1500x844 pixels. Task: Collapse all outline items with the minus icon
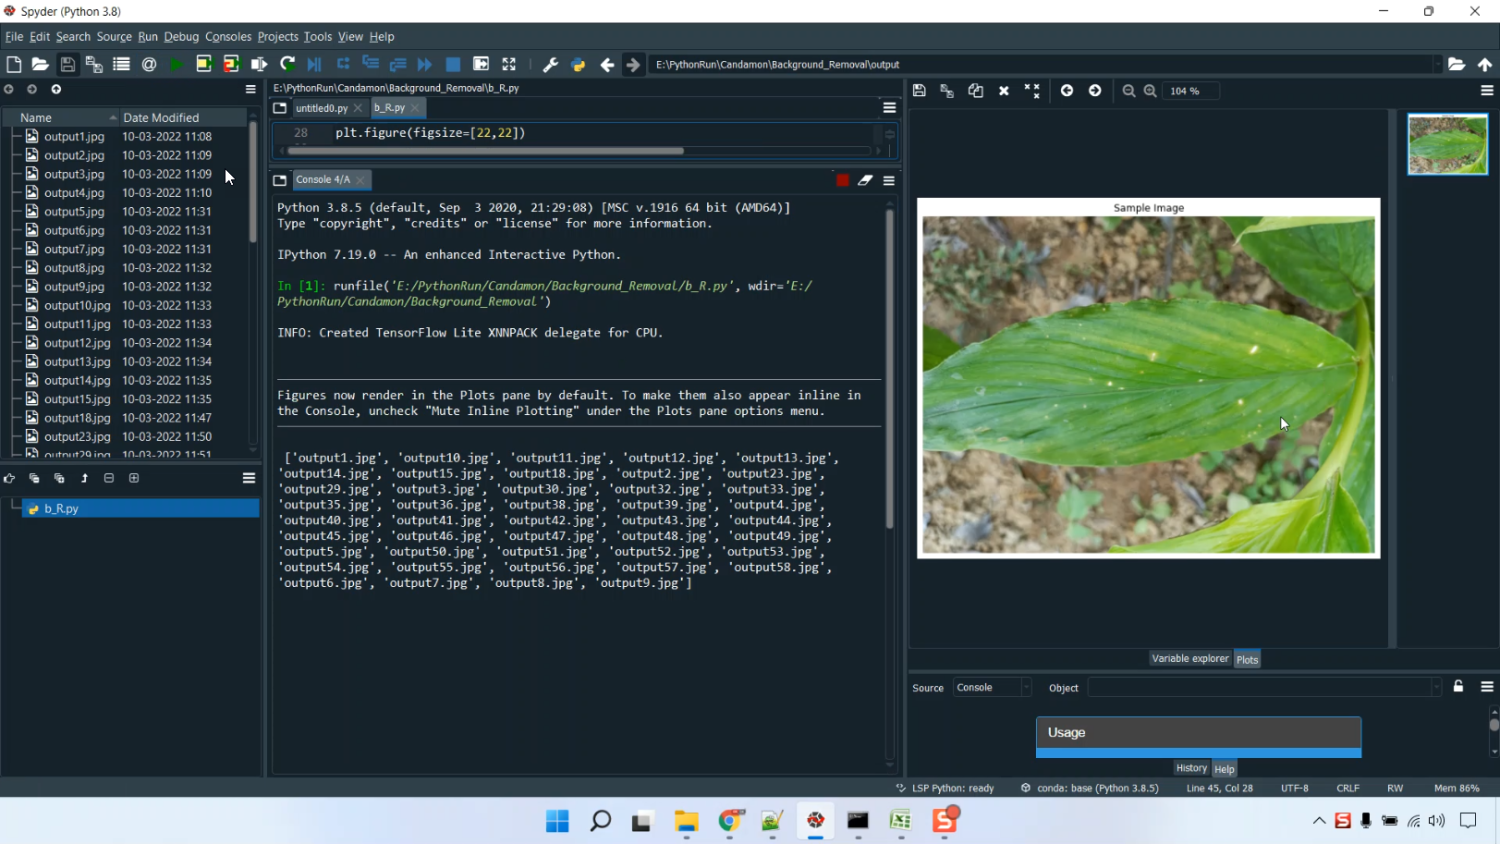pyautogui.click(x=109, y=479)
